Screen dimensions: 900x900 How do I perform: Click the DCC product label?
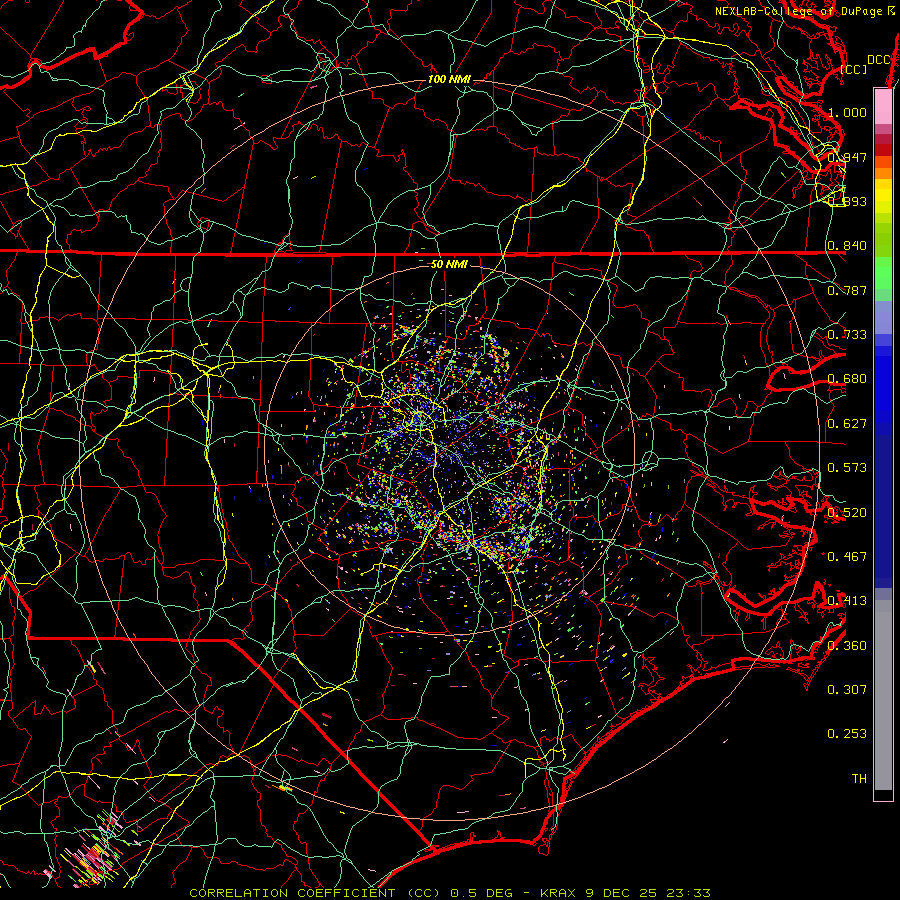878,60
